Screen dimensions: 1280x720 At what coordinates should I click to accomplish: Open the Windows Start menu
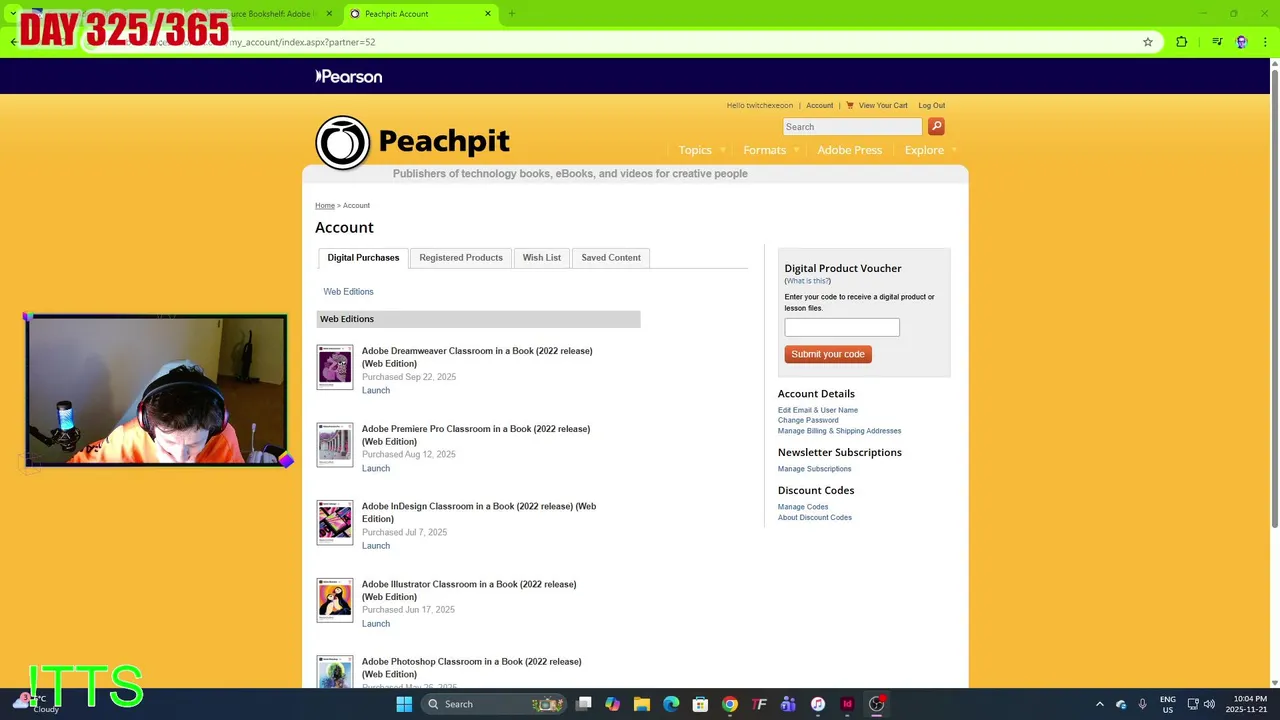[x=404, y=704]
